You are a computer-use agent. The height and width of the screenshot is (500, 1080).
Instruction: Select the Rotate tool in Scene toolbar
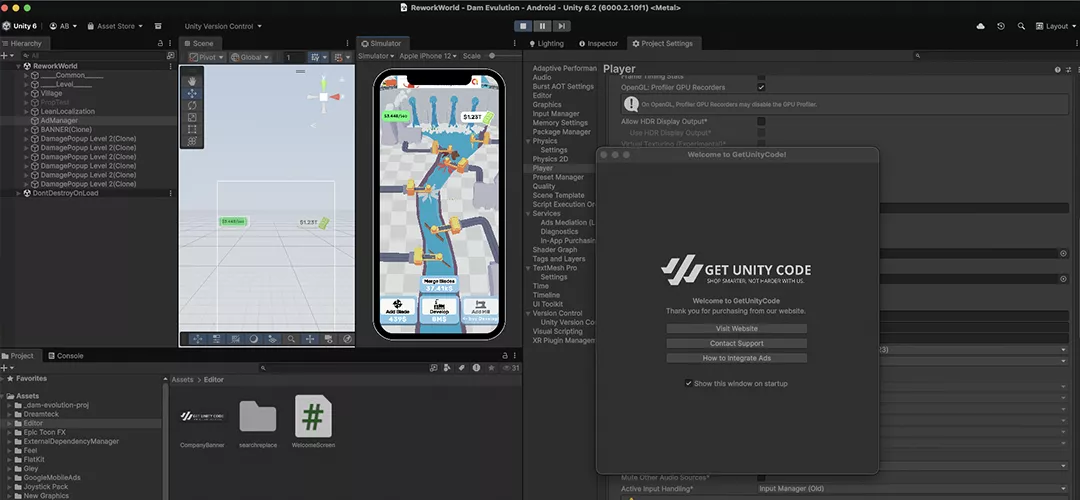click(x=192, y=105)
